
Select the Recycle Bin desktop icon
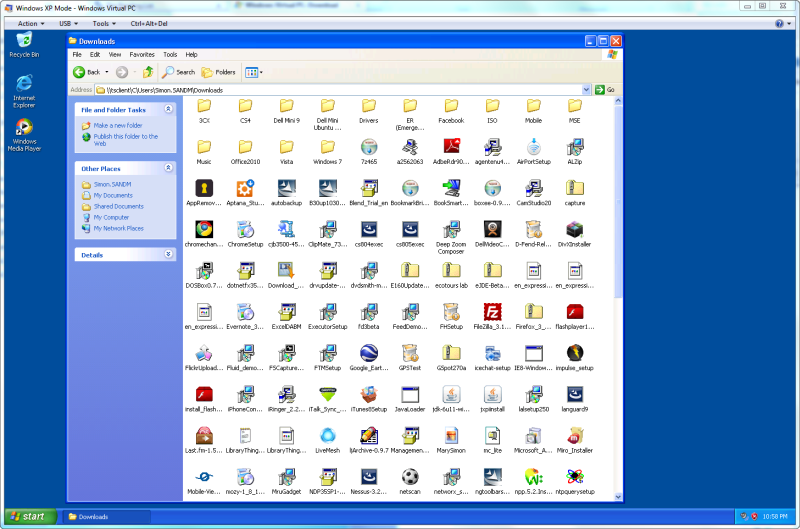[x=24, y=44]
